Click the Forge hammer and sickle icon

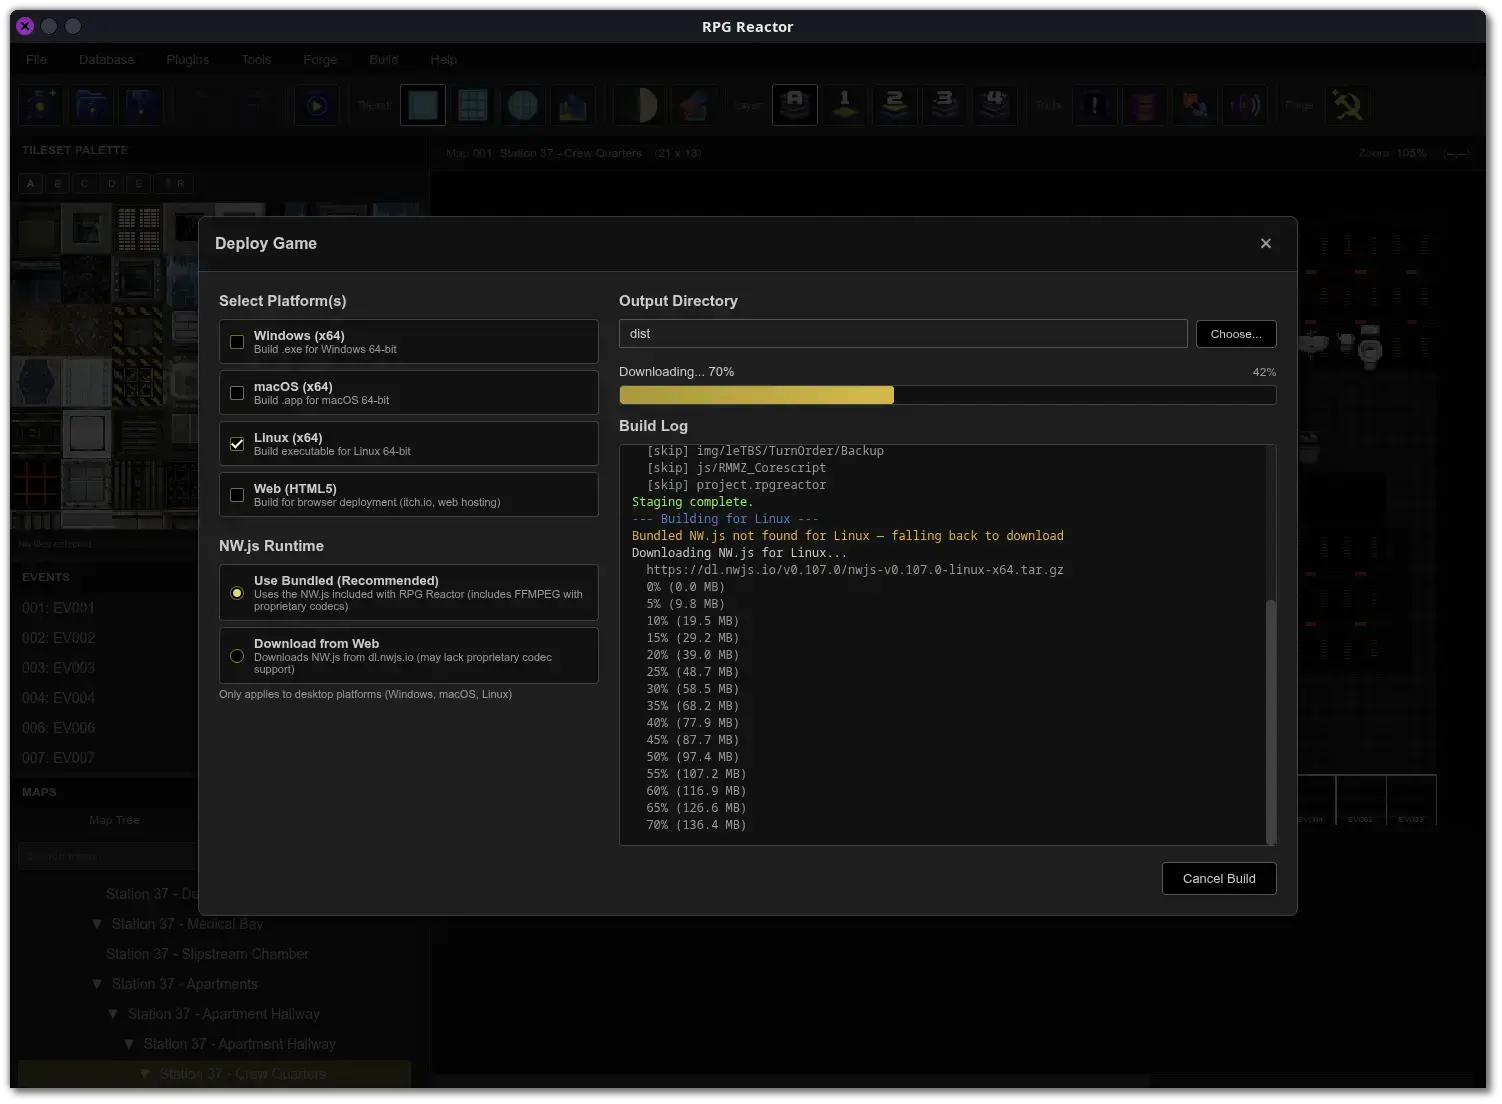1347,105
